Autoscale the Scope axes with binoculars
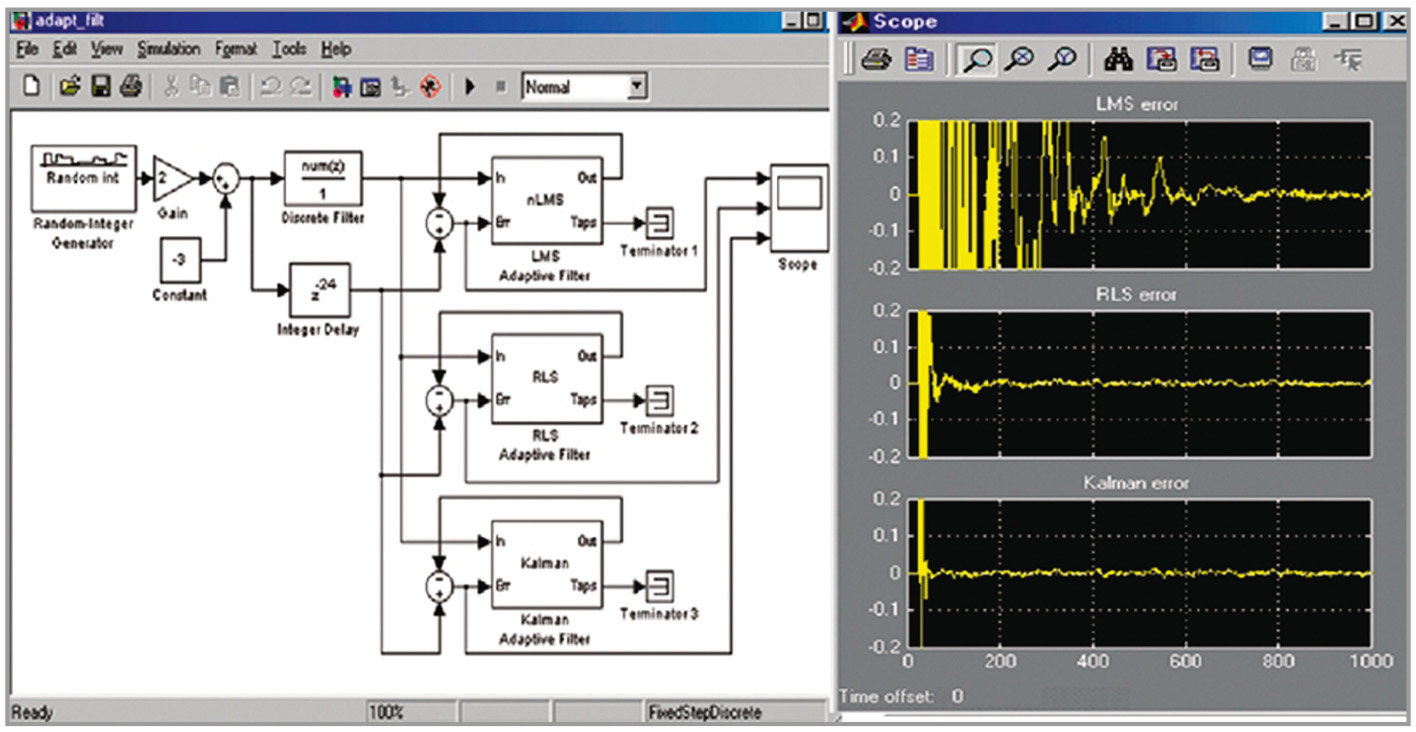1416x732 pixels. click(x=1118, y=60)
